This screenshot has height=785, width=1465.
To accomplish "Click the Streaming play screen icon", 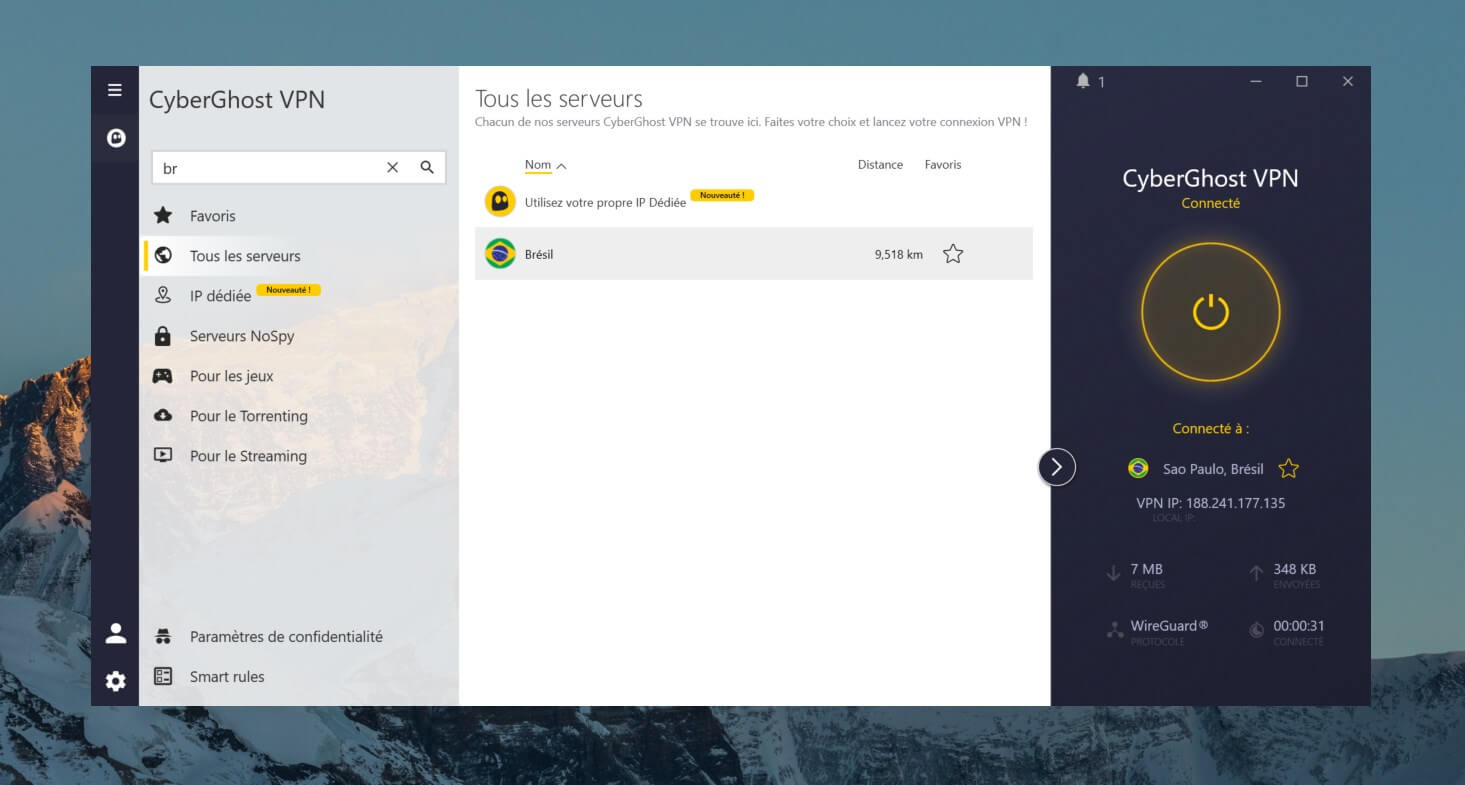I will click(163, 455).
